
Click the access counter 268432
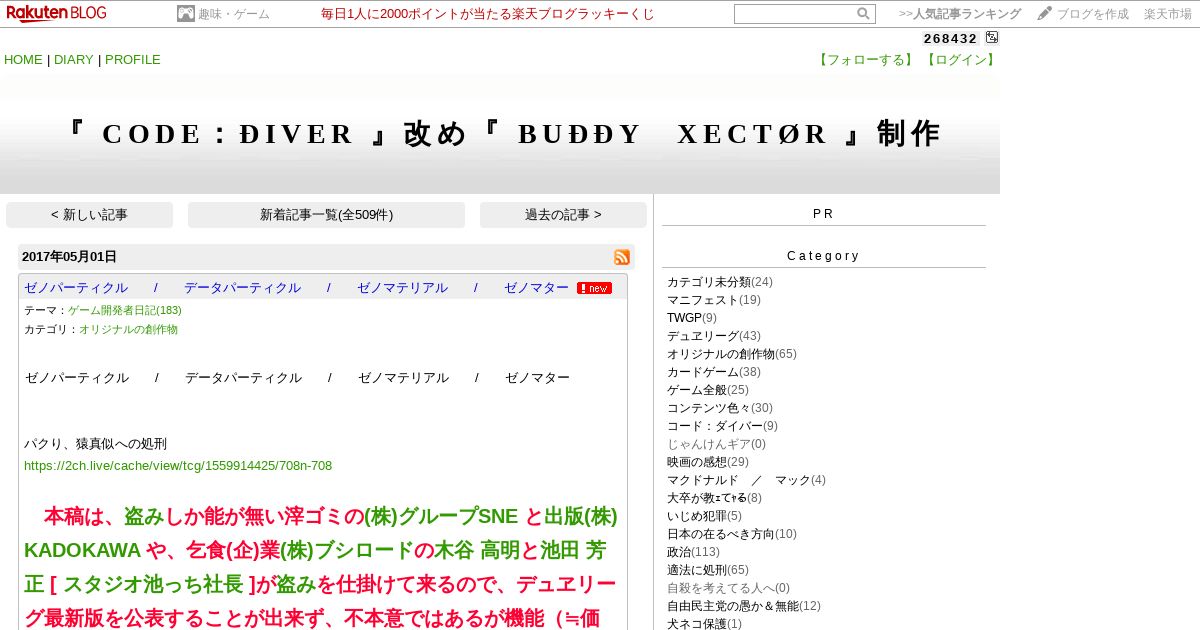coord(950,38)
